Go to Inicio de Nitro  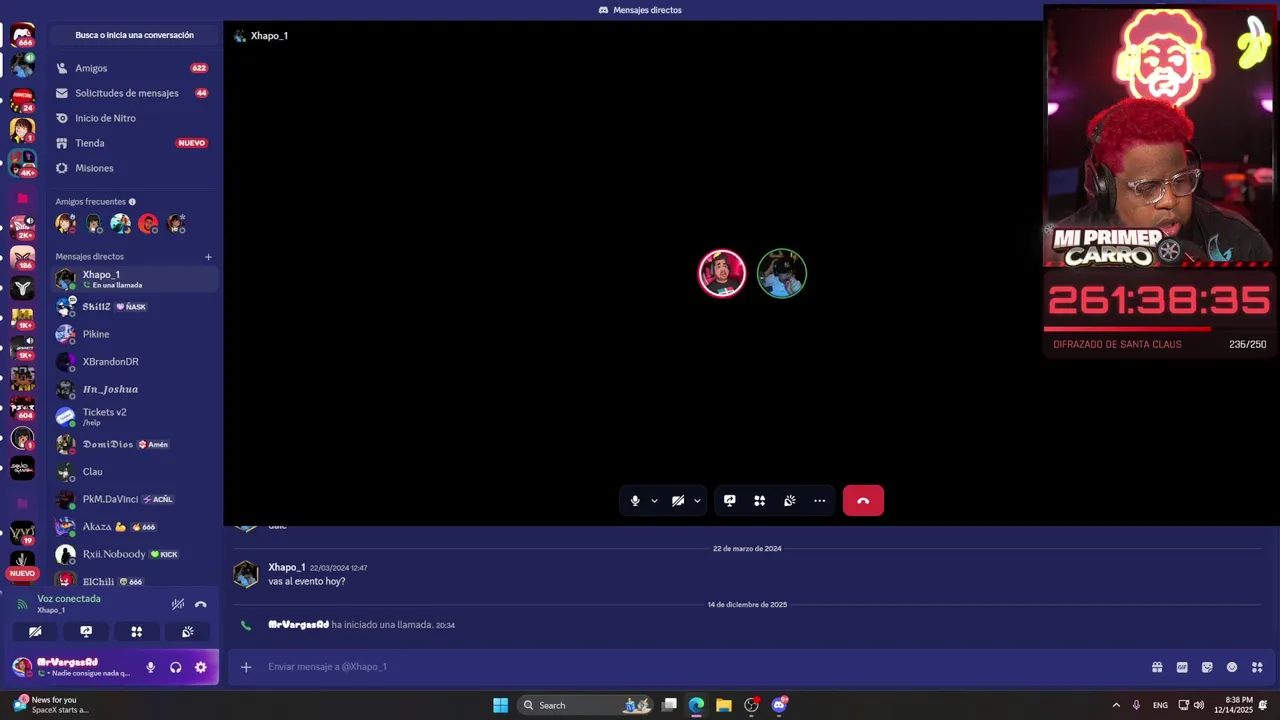[134, 118]
